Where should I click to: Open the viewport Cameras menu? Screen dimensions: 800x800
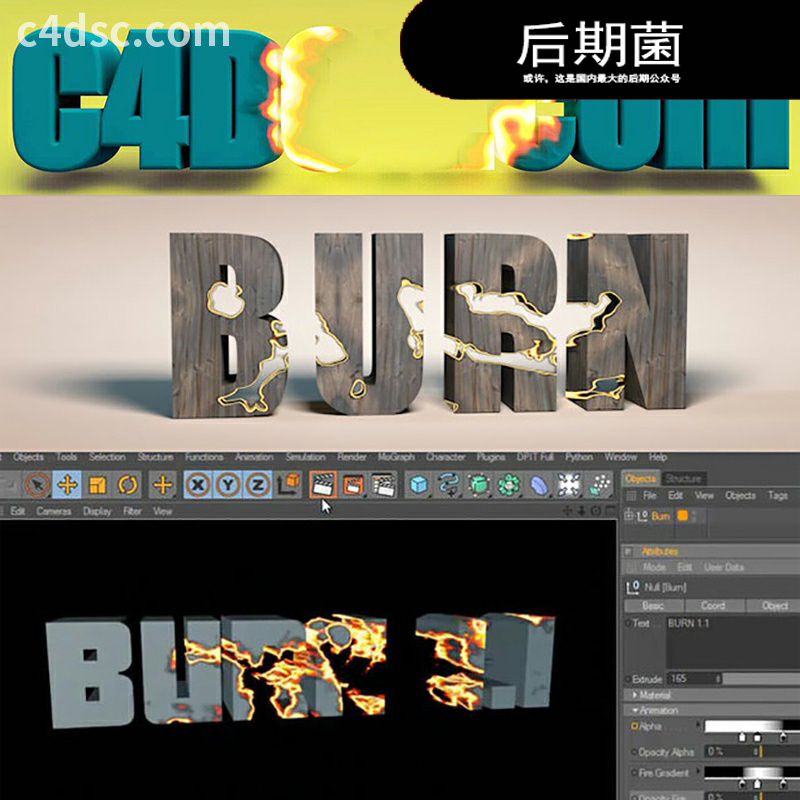[54, 511]
